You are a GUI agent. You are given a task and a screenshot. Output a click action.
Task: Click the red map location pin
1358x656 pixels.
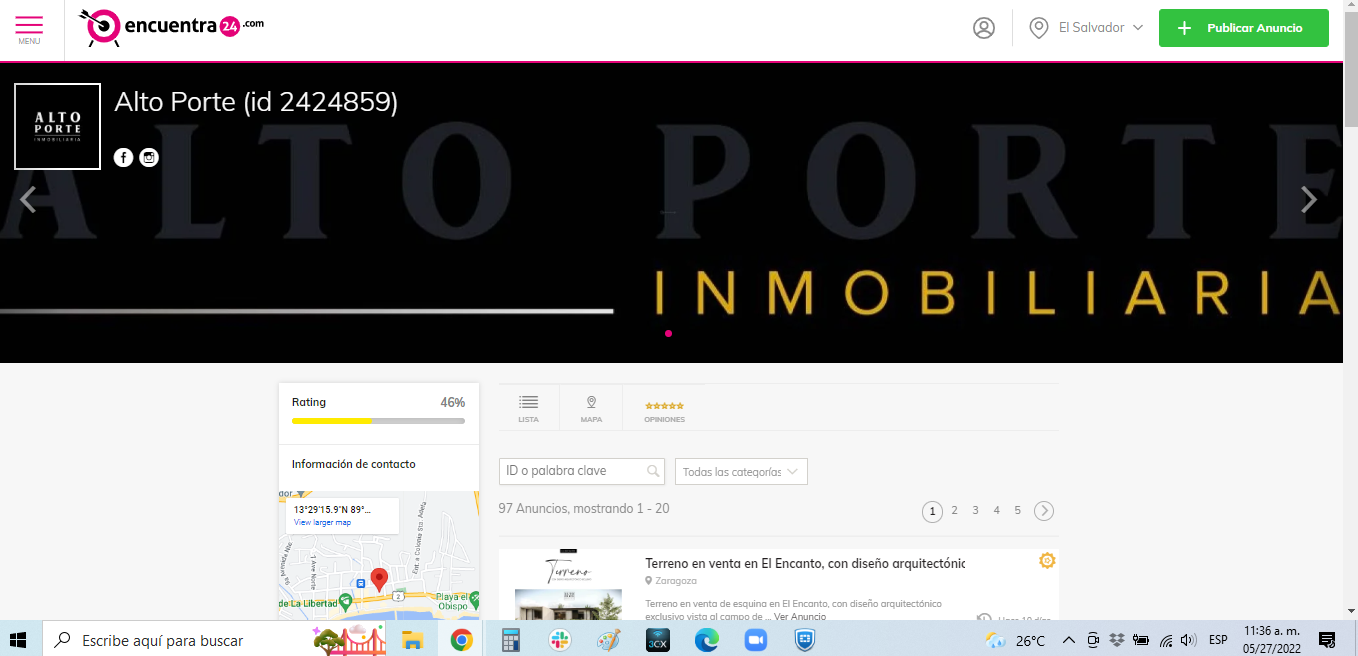coord(379,579)
